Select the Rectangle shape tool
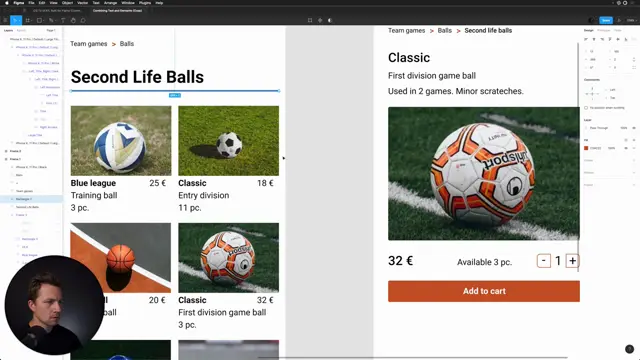Image resolution: width=640 pixels, height=360 pixels. point(39,20)
